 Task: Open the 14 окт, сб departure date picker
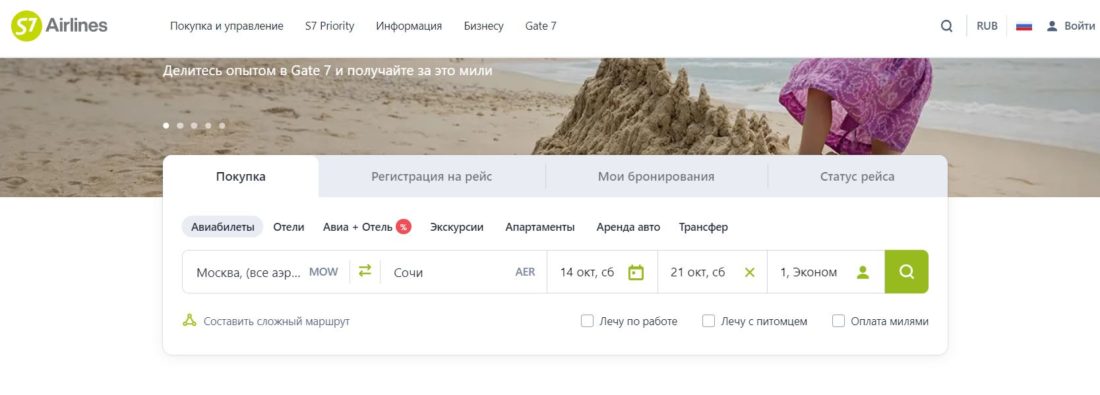tap(602, 272)
